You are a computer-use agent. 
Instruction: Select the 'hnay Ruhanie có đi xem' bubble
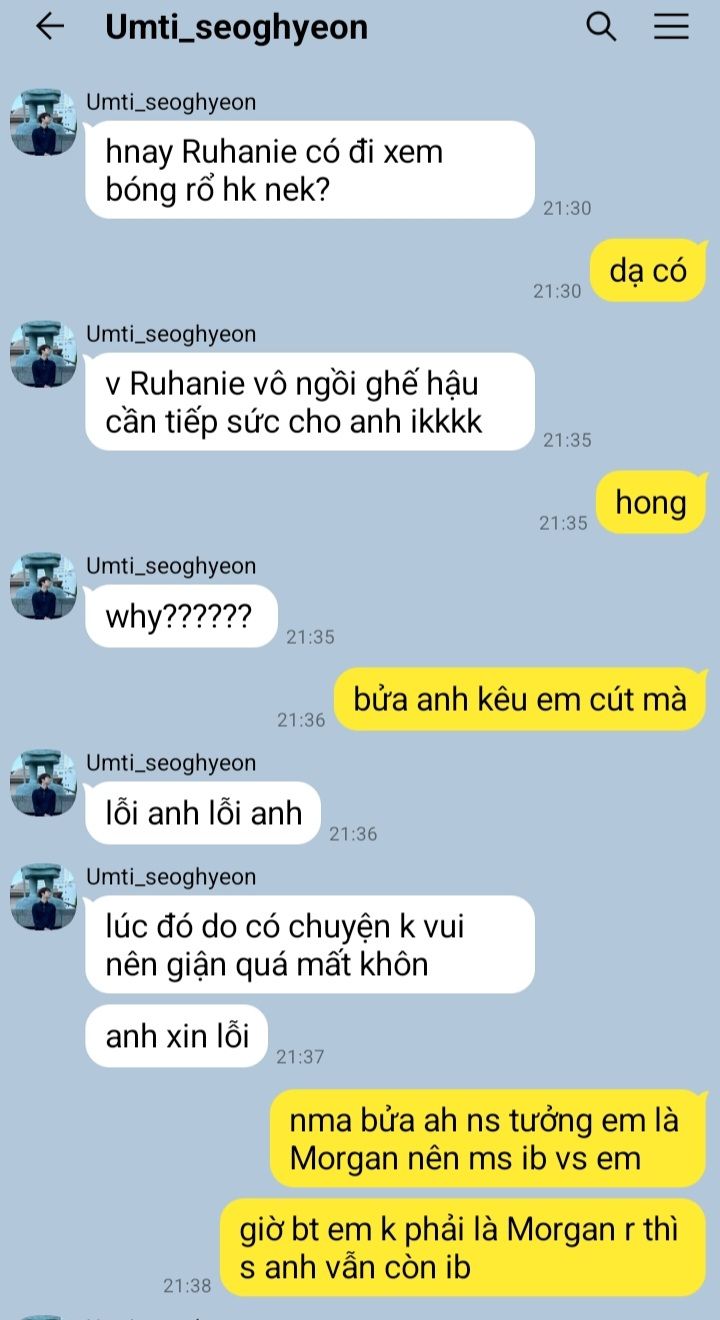coord(310,170)
